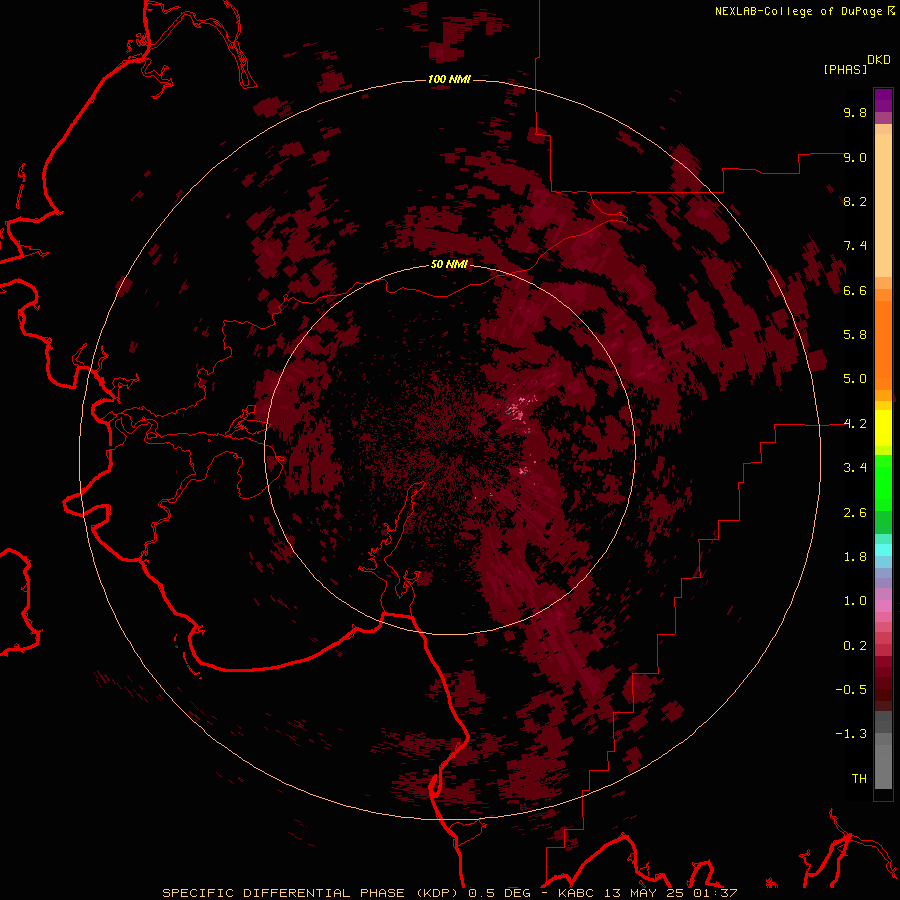Viewport: 900px width, 900px height.
Task: Select the 9.0 legend value
Action: coord(855,157)
